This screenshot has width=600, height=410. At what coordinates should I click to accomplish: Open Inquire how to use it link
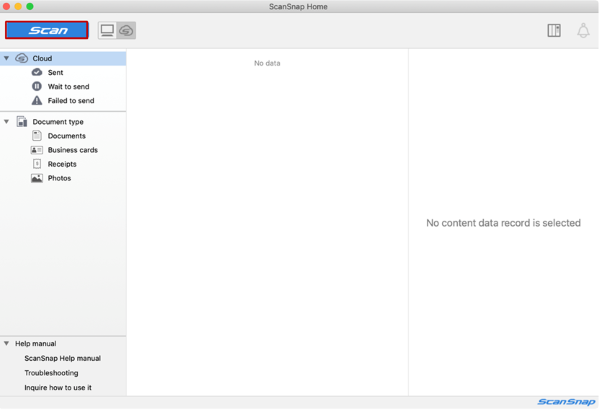coord(58,387)
